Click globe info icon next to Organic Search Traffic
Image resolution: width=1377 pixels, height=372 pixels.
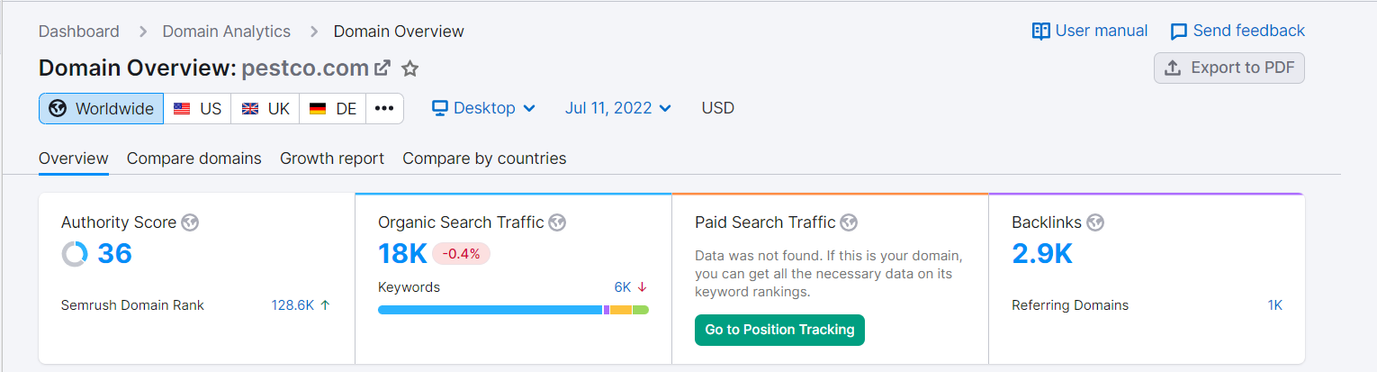tap(557, 222)
